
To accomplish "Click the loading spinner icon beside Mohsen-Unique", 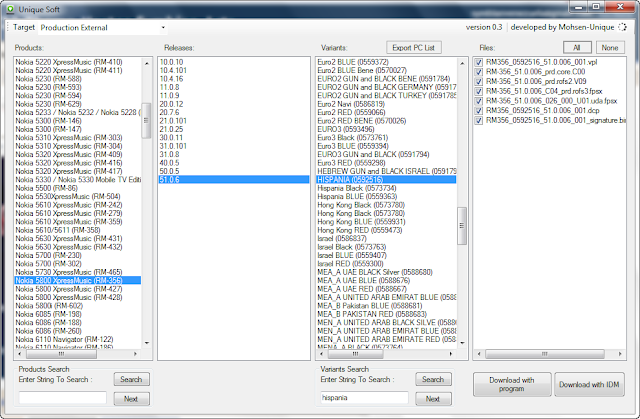I will click(x=622, y=27).
